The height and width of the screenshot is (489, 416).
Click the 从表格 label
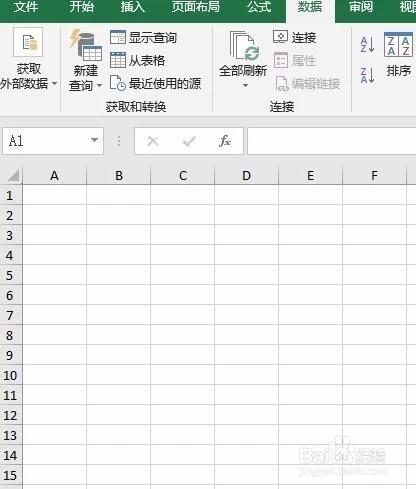tap(147, 61)
